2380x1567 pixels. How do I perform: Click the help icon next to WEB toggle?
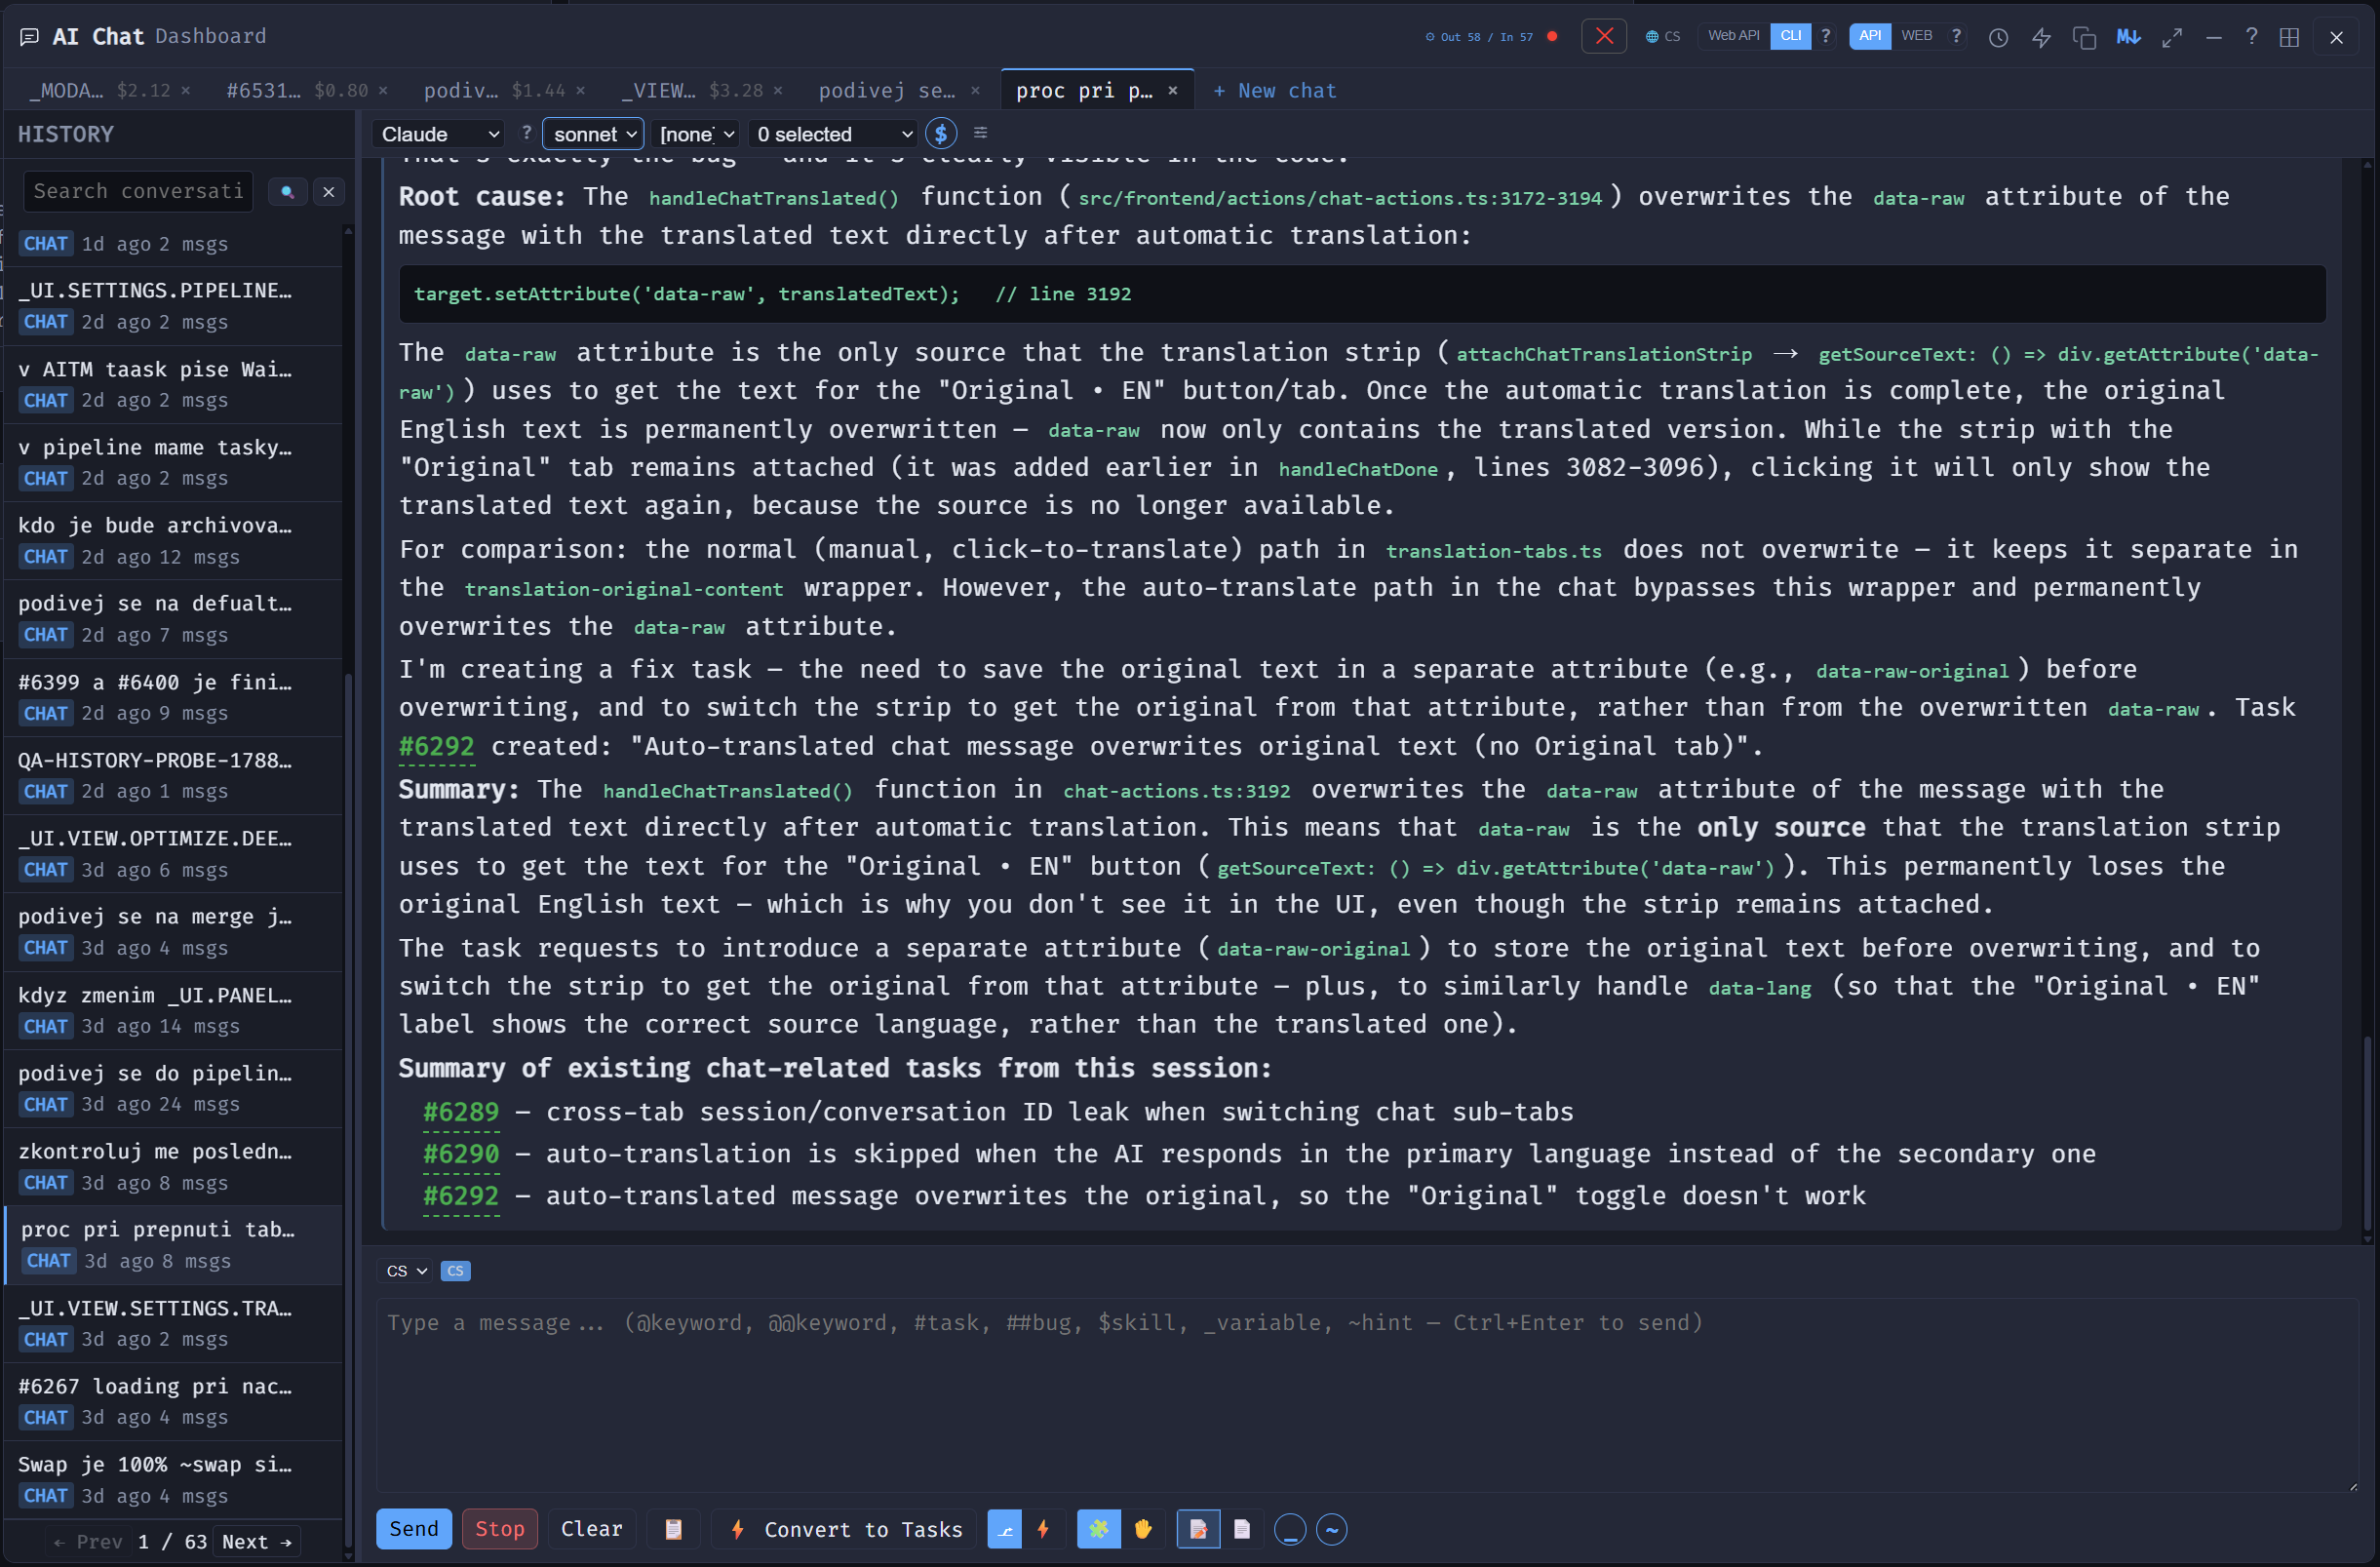1956,35
